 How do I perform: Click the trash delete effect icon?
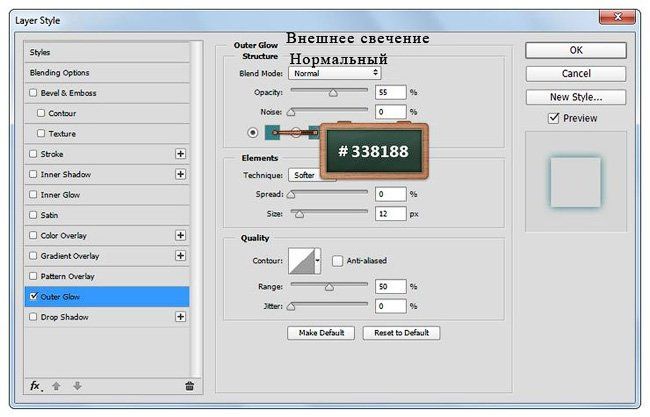(x=189, y=386)
